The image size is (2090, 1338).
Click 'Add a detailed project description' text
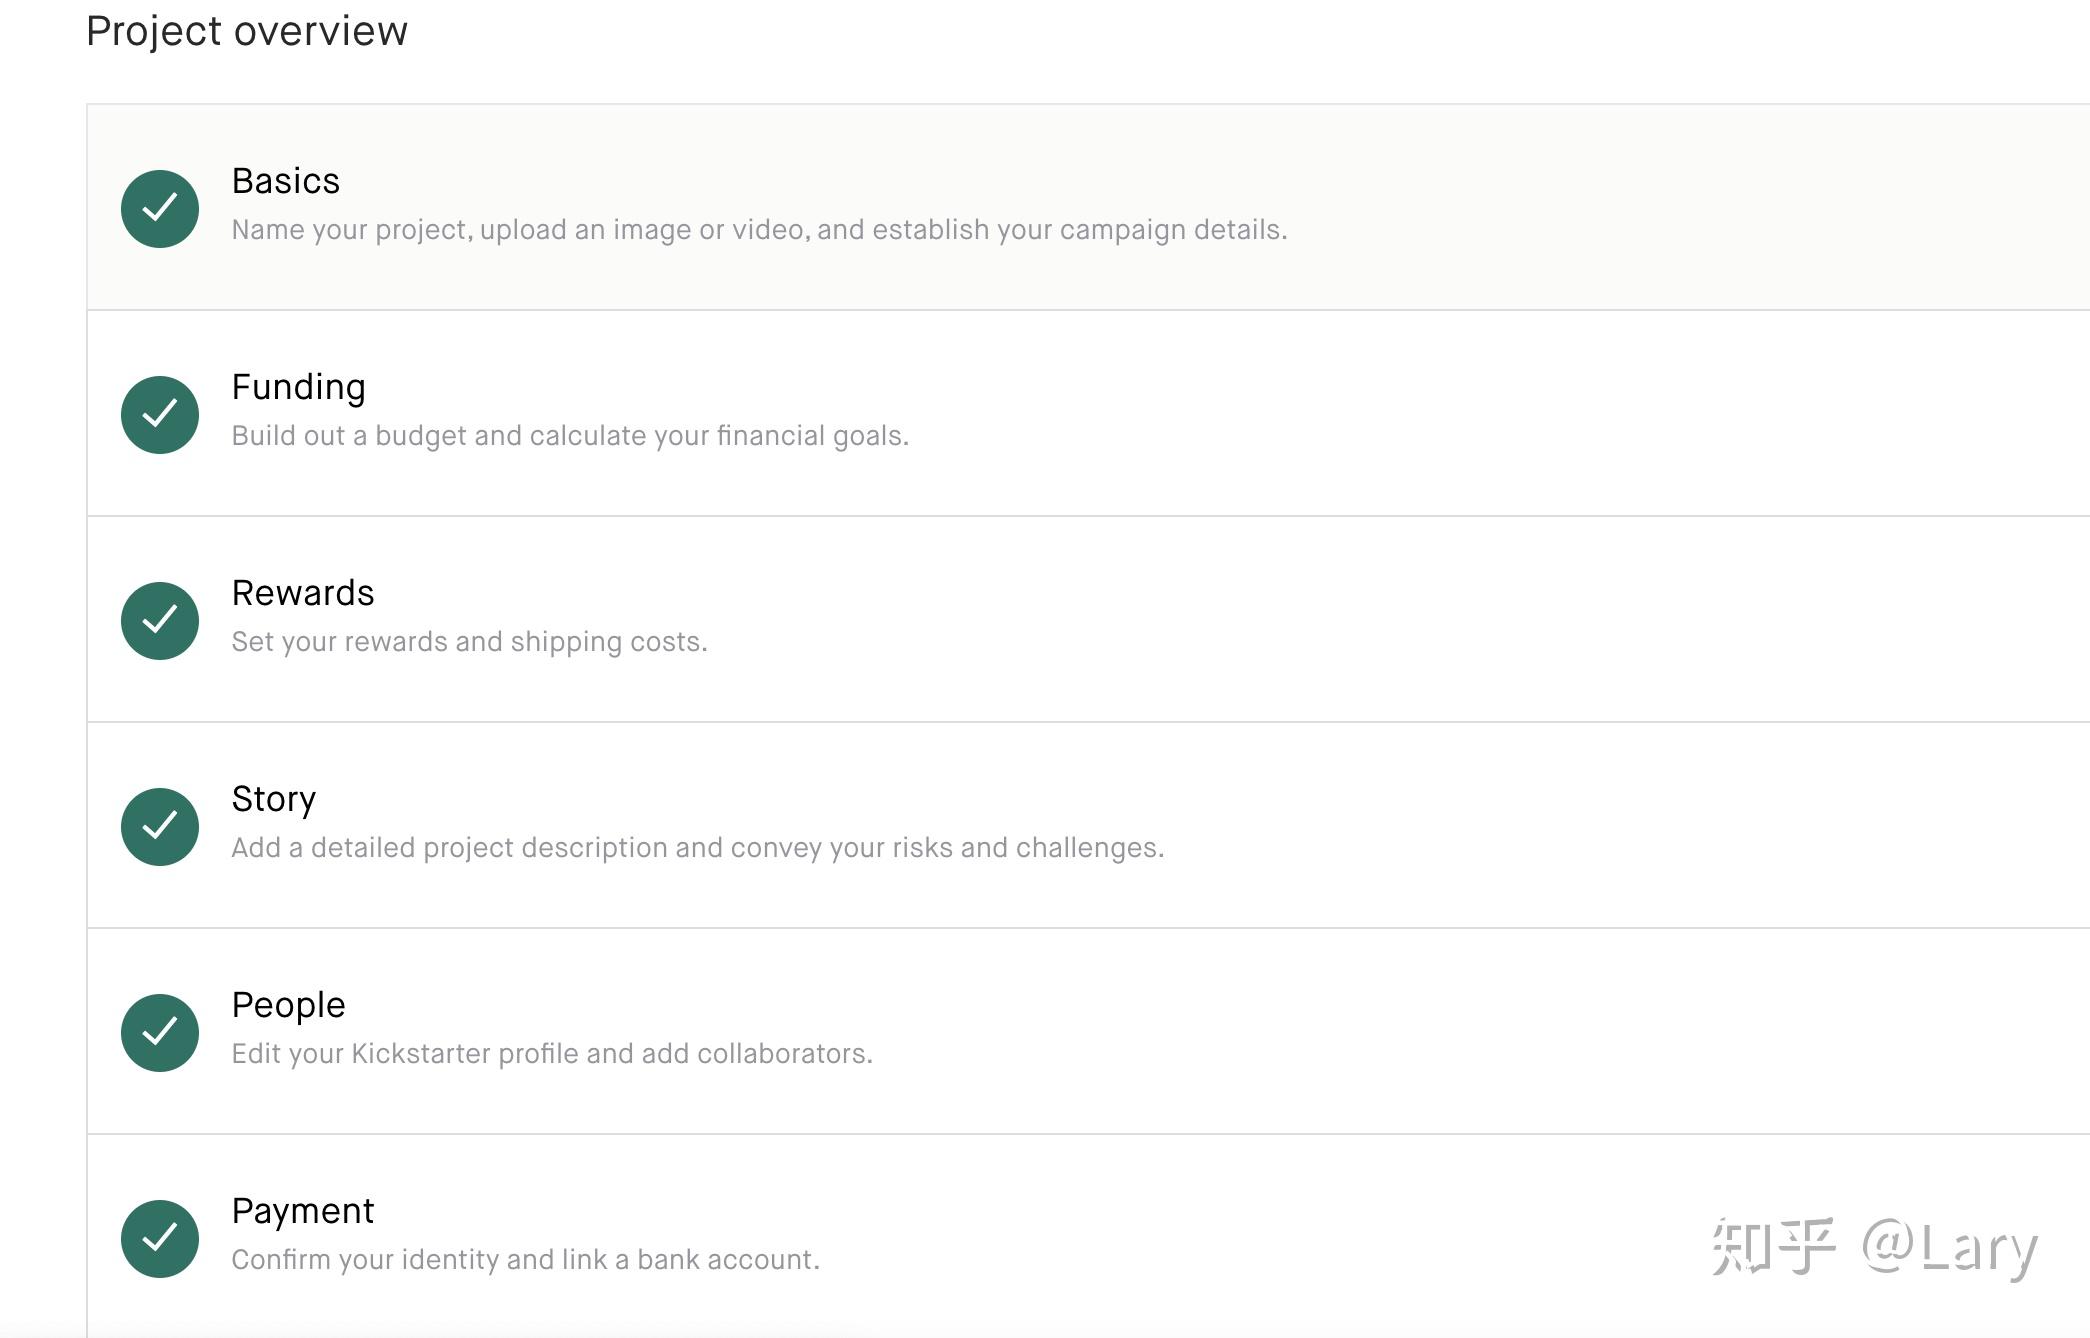(x=697, y=848)
